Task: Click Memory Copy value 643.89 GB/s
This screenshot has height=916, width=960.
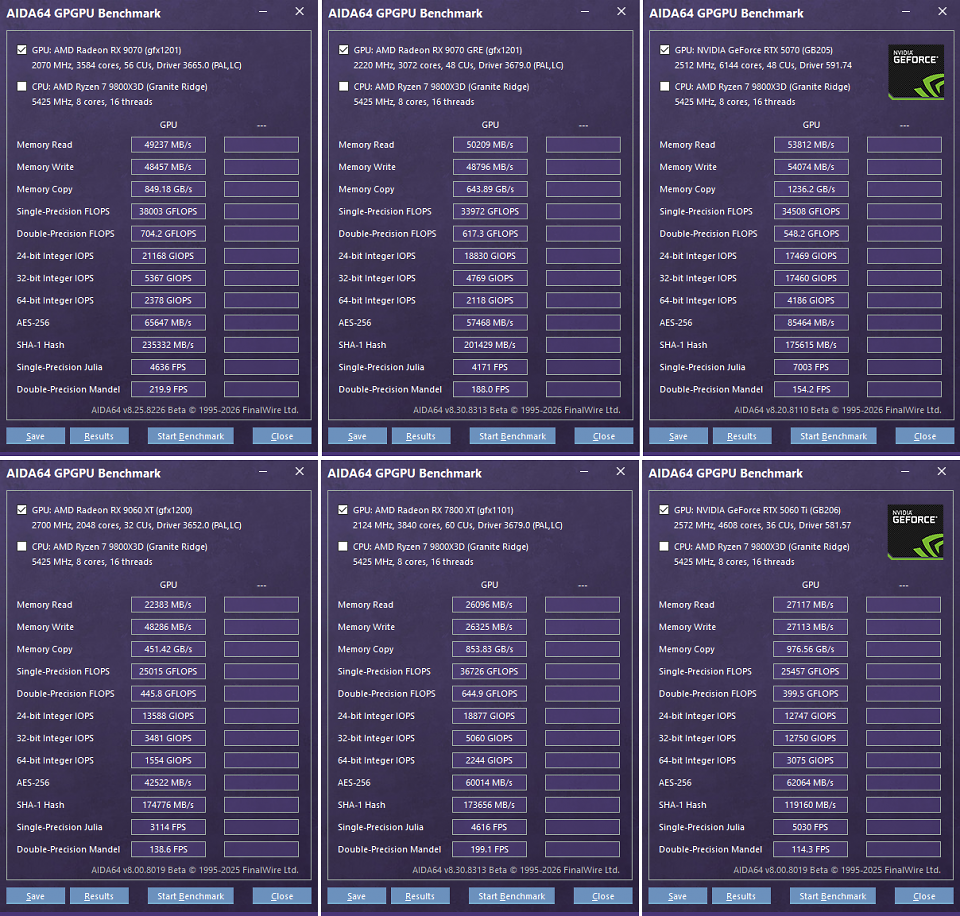Action: pos(490,189)
